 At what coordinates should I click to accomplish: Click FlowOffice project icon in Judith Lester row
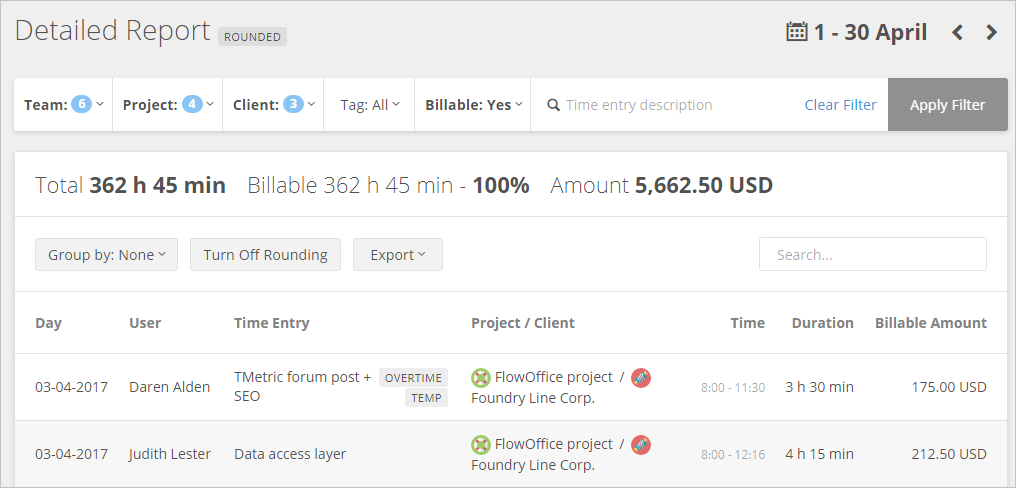pyautogui.click(x=481, y=444)
